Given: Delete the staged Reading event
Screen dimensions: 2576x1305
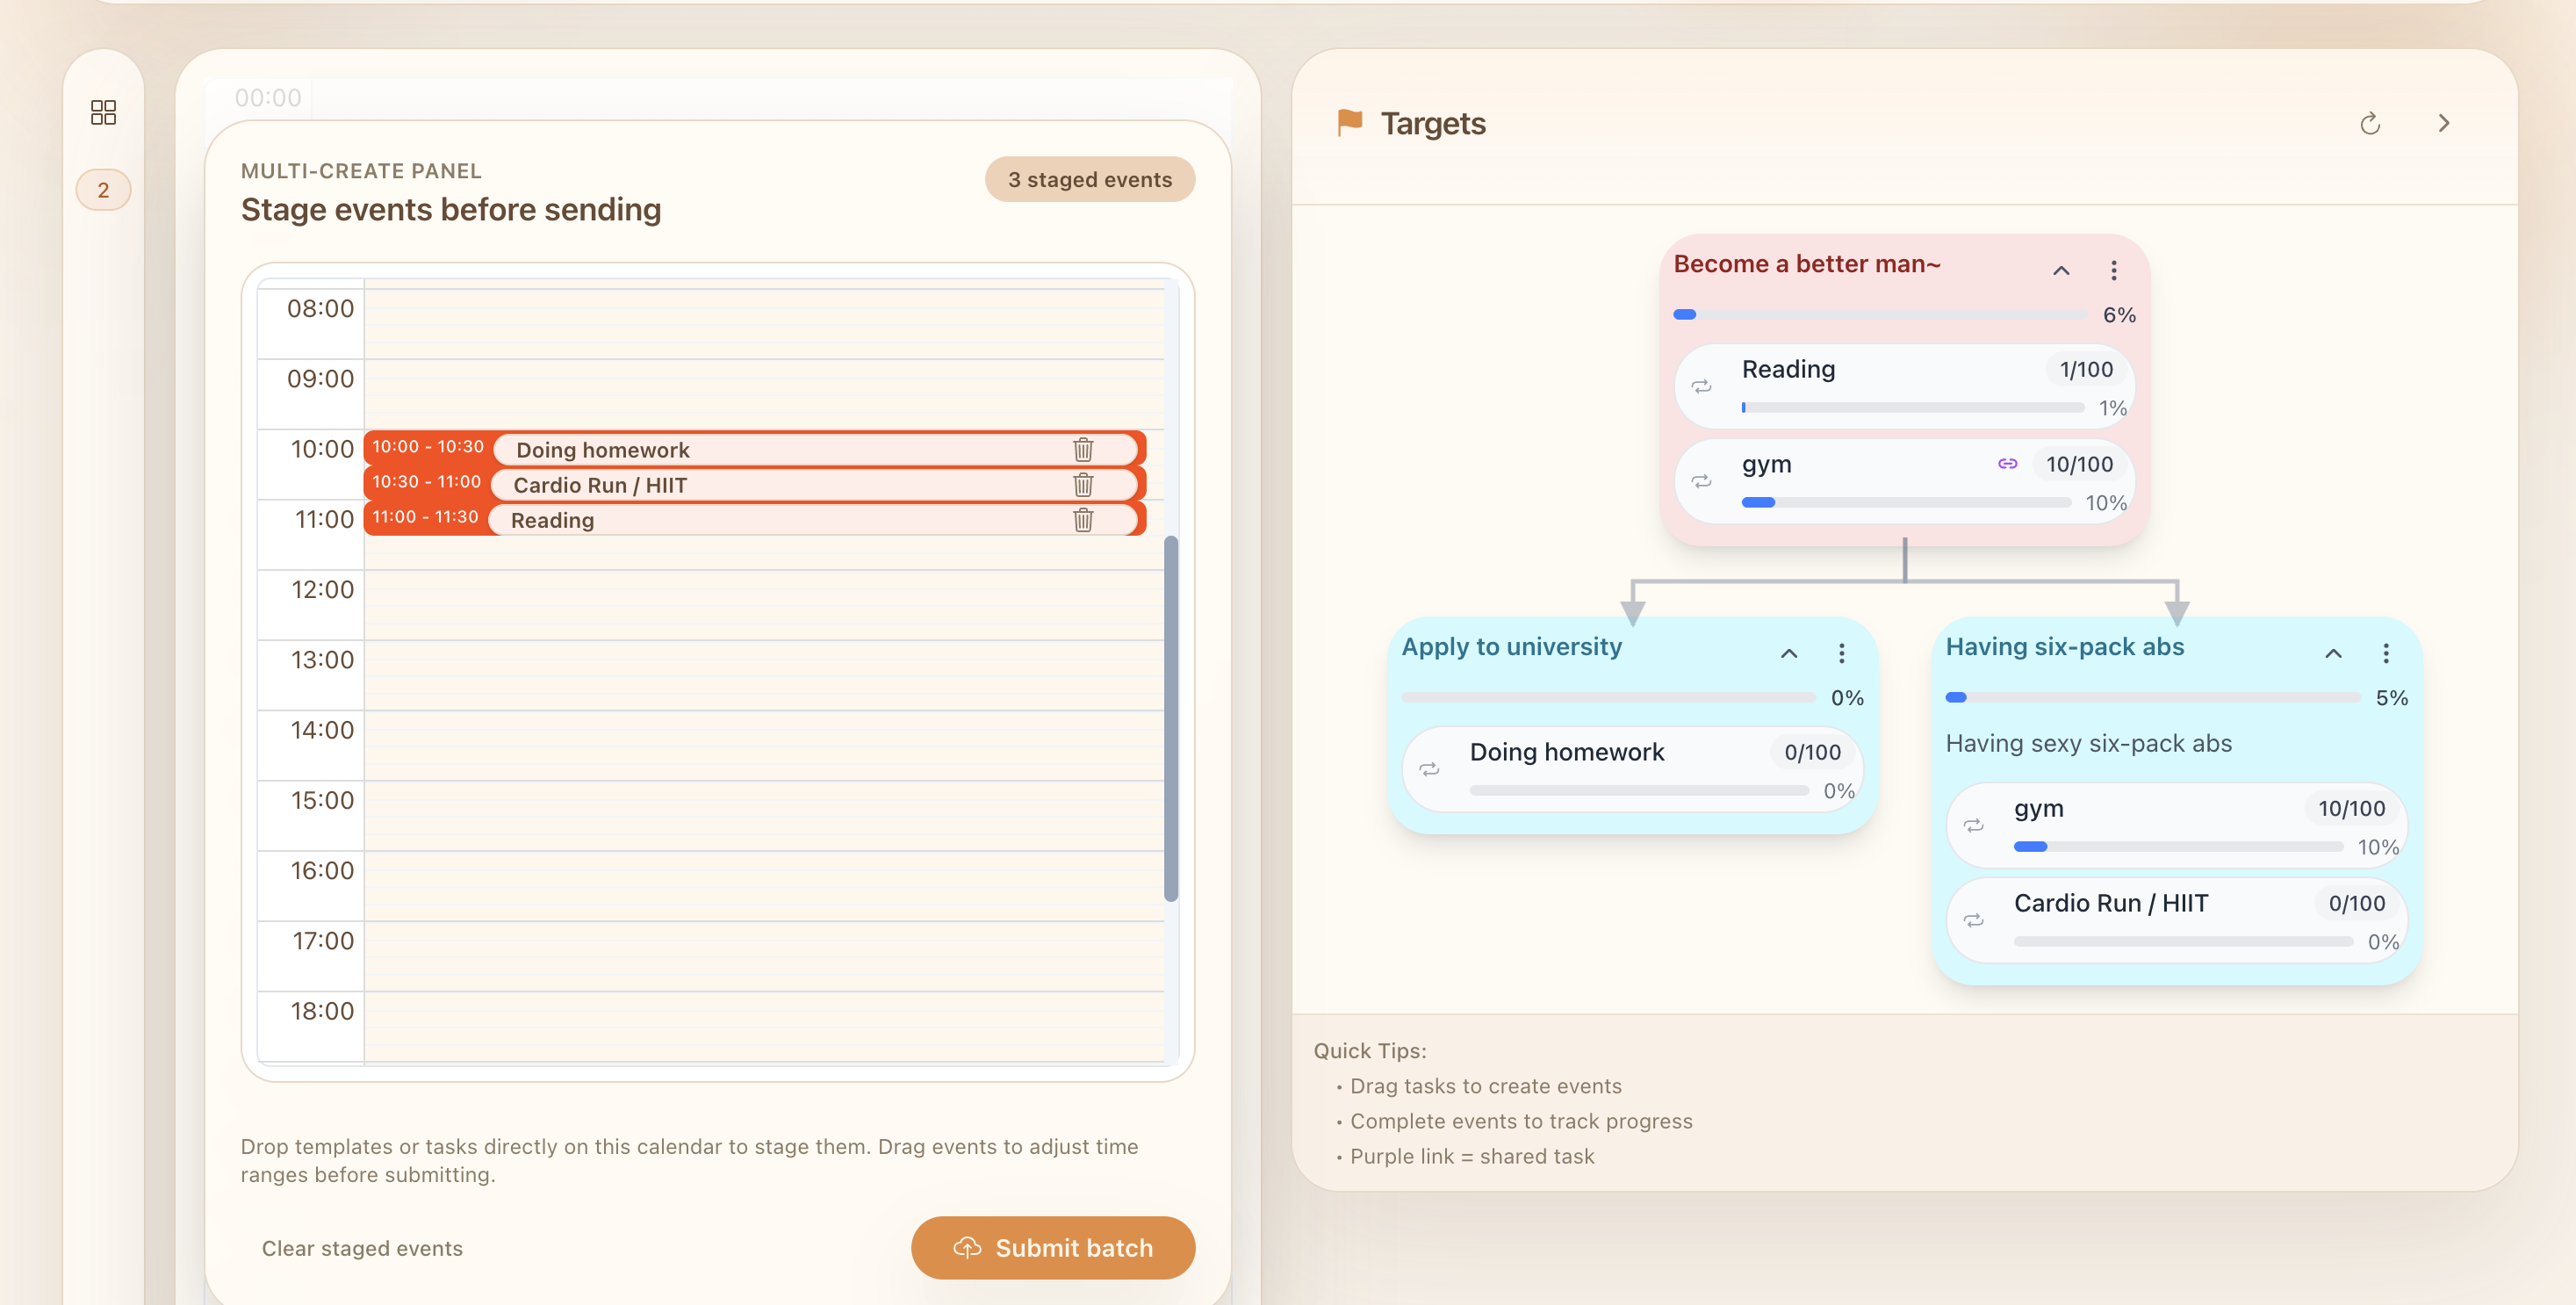Looking at the screenshot, I should [1083, 520].
